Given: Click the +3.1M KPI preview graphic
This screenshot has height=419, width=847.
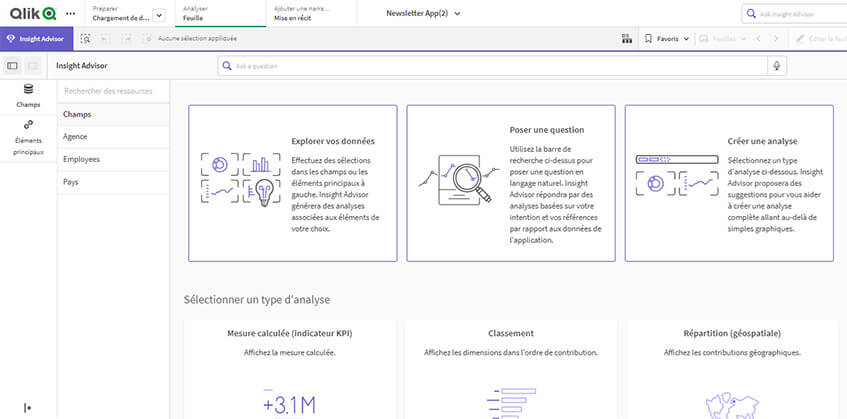Looking at the screenshot, I should tap(290, 404).
